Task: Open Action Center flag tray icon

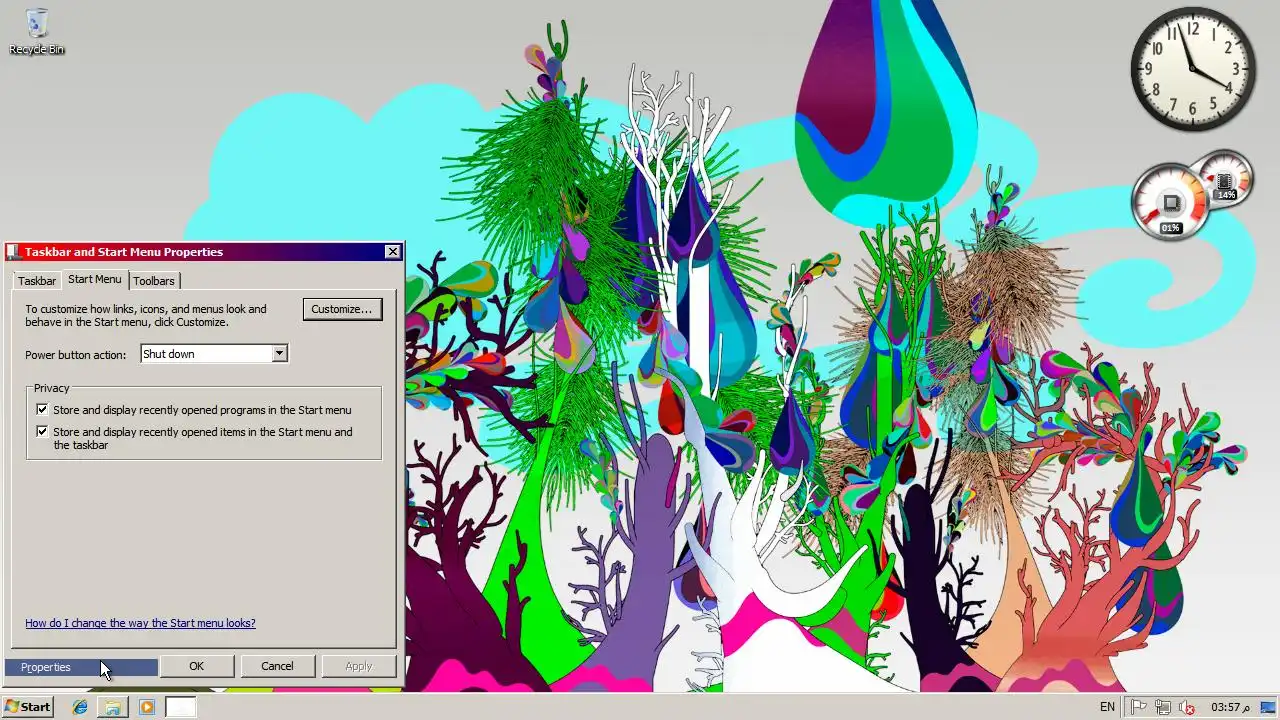Action: (1139, 707)
